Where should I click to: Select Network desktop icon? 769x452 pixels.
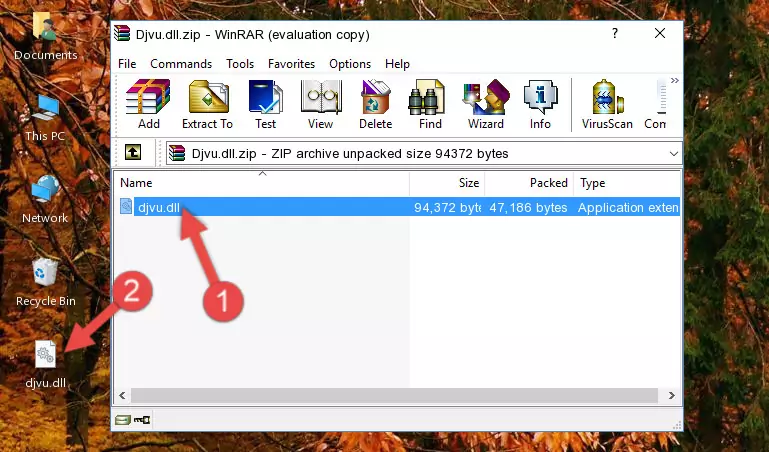tap(45, 200)
